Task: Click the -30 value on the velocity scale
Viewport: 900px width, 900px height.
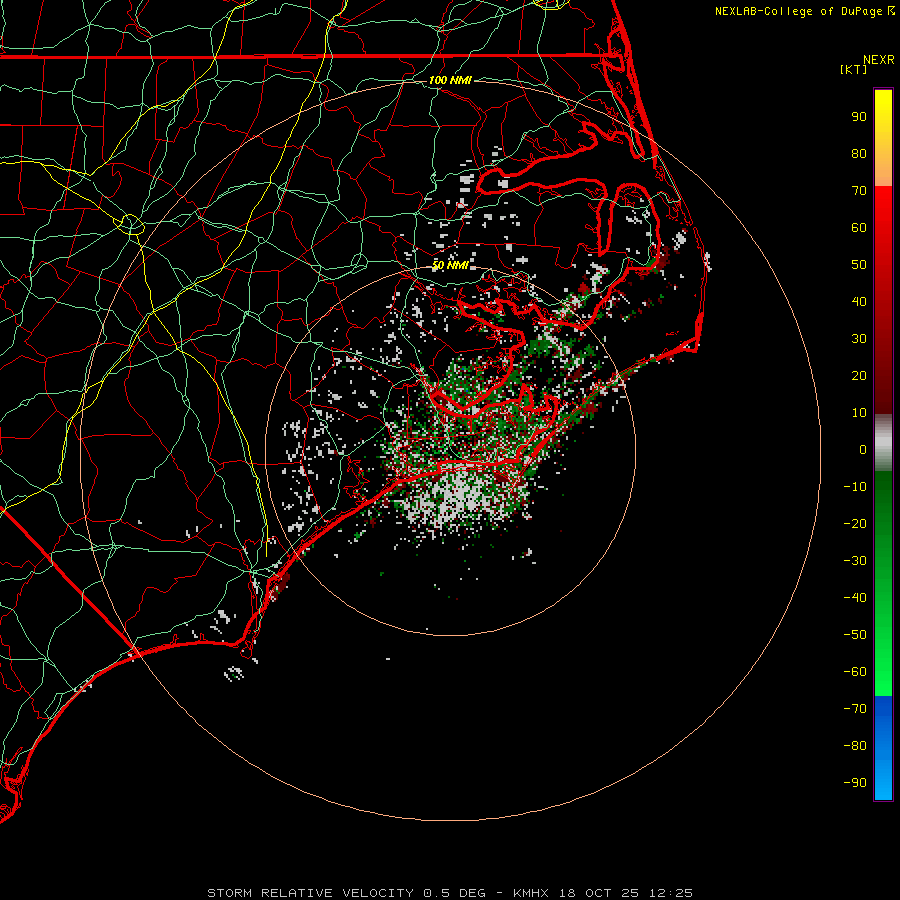Action: click(855, 561)
